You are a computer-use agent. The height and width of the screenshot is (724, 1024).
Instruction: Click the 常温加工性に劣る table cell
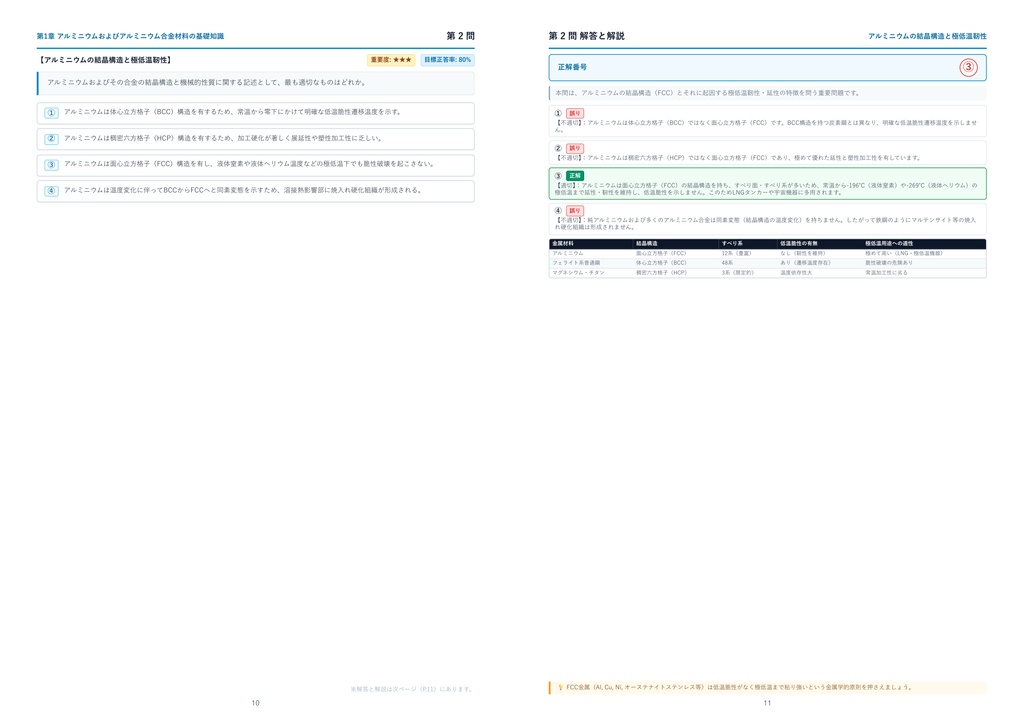(x=886, y=273)
